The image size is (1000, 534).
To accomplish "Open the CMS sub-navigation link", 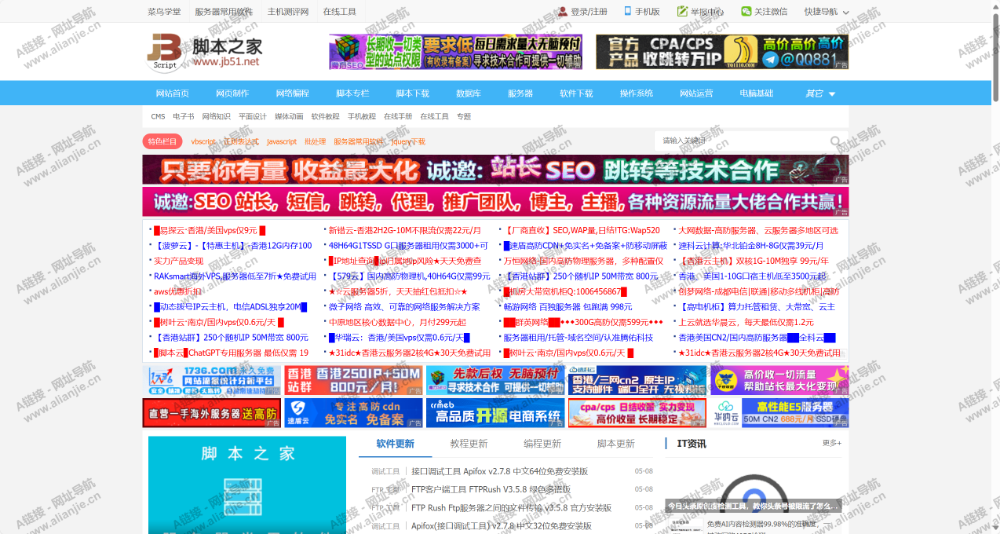I will point(158,117).
